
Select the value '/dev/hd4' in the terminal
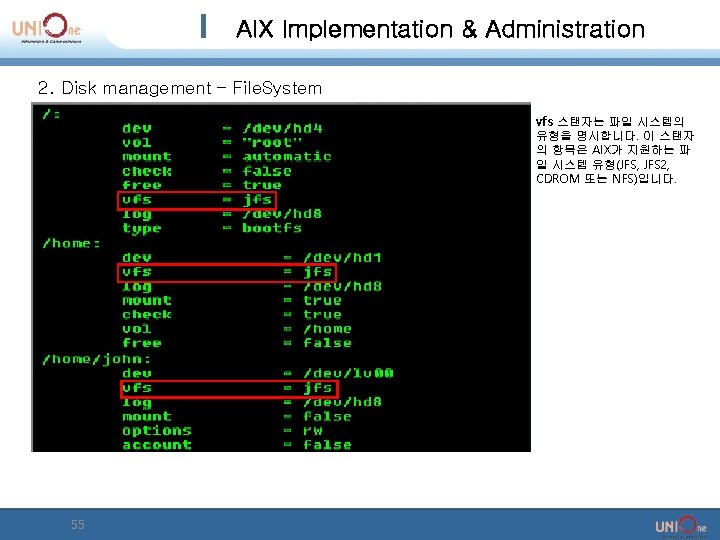coord(282,128)
